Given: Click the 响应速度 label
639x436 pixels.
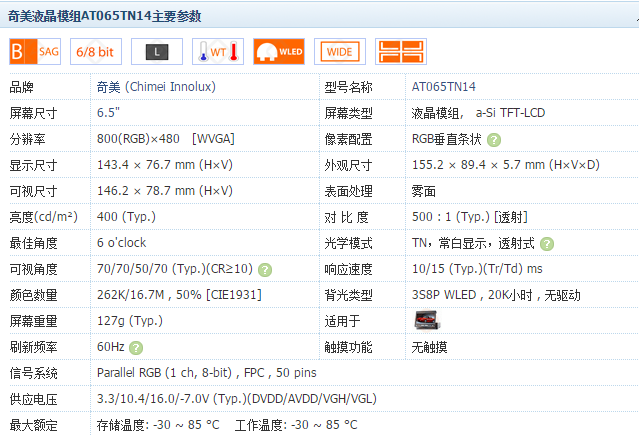Looking at the screenshot, I should 348,269.
